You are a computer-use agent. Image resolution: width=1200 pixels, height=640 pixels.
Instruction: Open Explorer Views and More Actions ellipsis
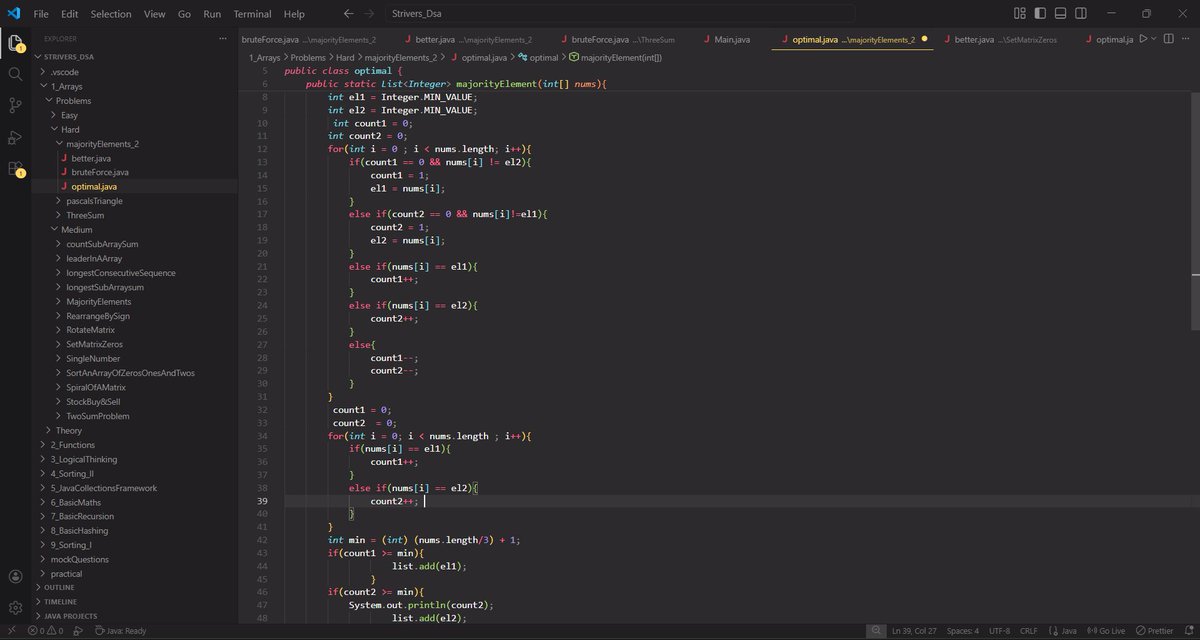coord(223,38)
